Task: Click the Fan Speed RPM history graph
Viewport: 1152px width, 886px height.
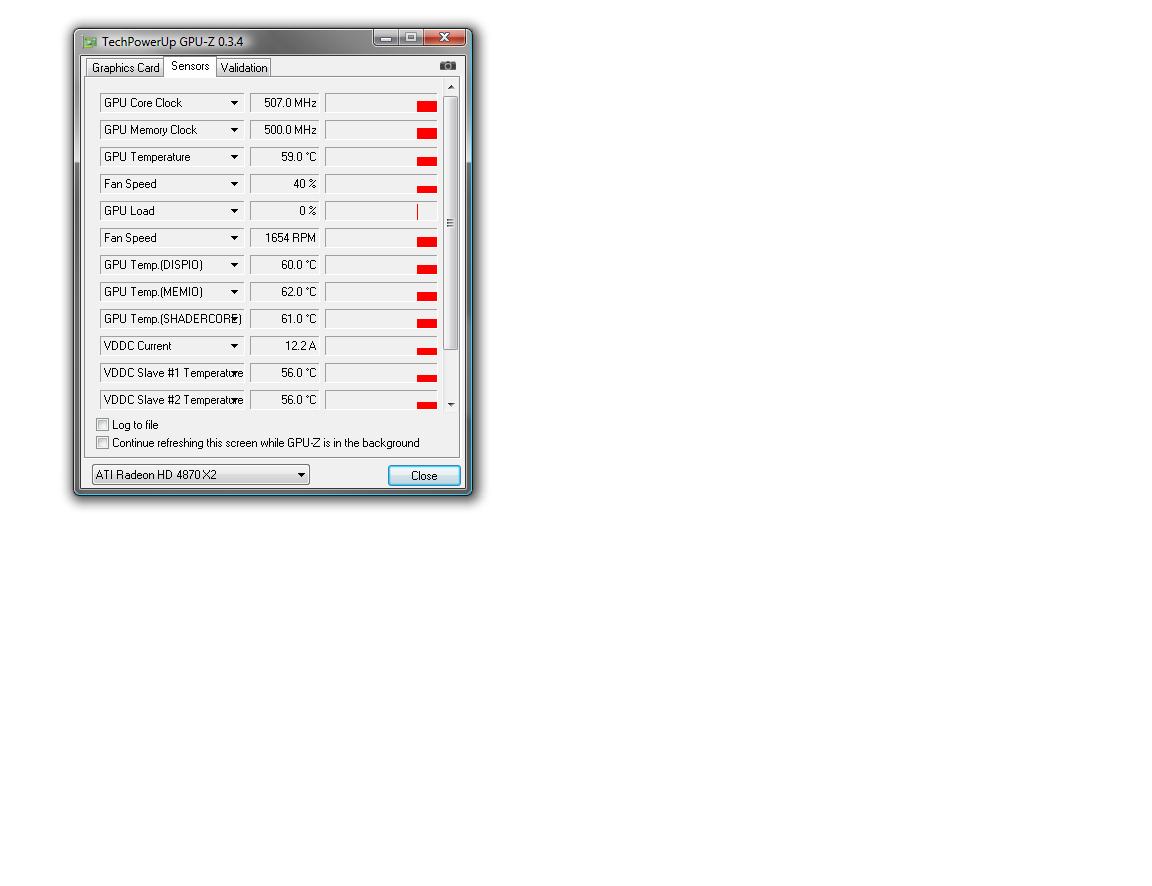Action: coord(381,238)
